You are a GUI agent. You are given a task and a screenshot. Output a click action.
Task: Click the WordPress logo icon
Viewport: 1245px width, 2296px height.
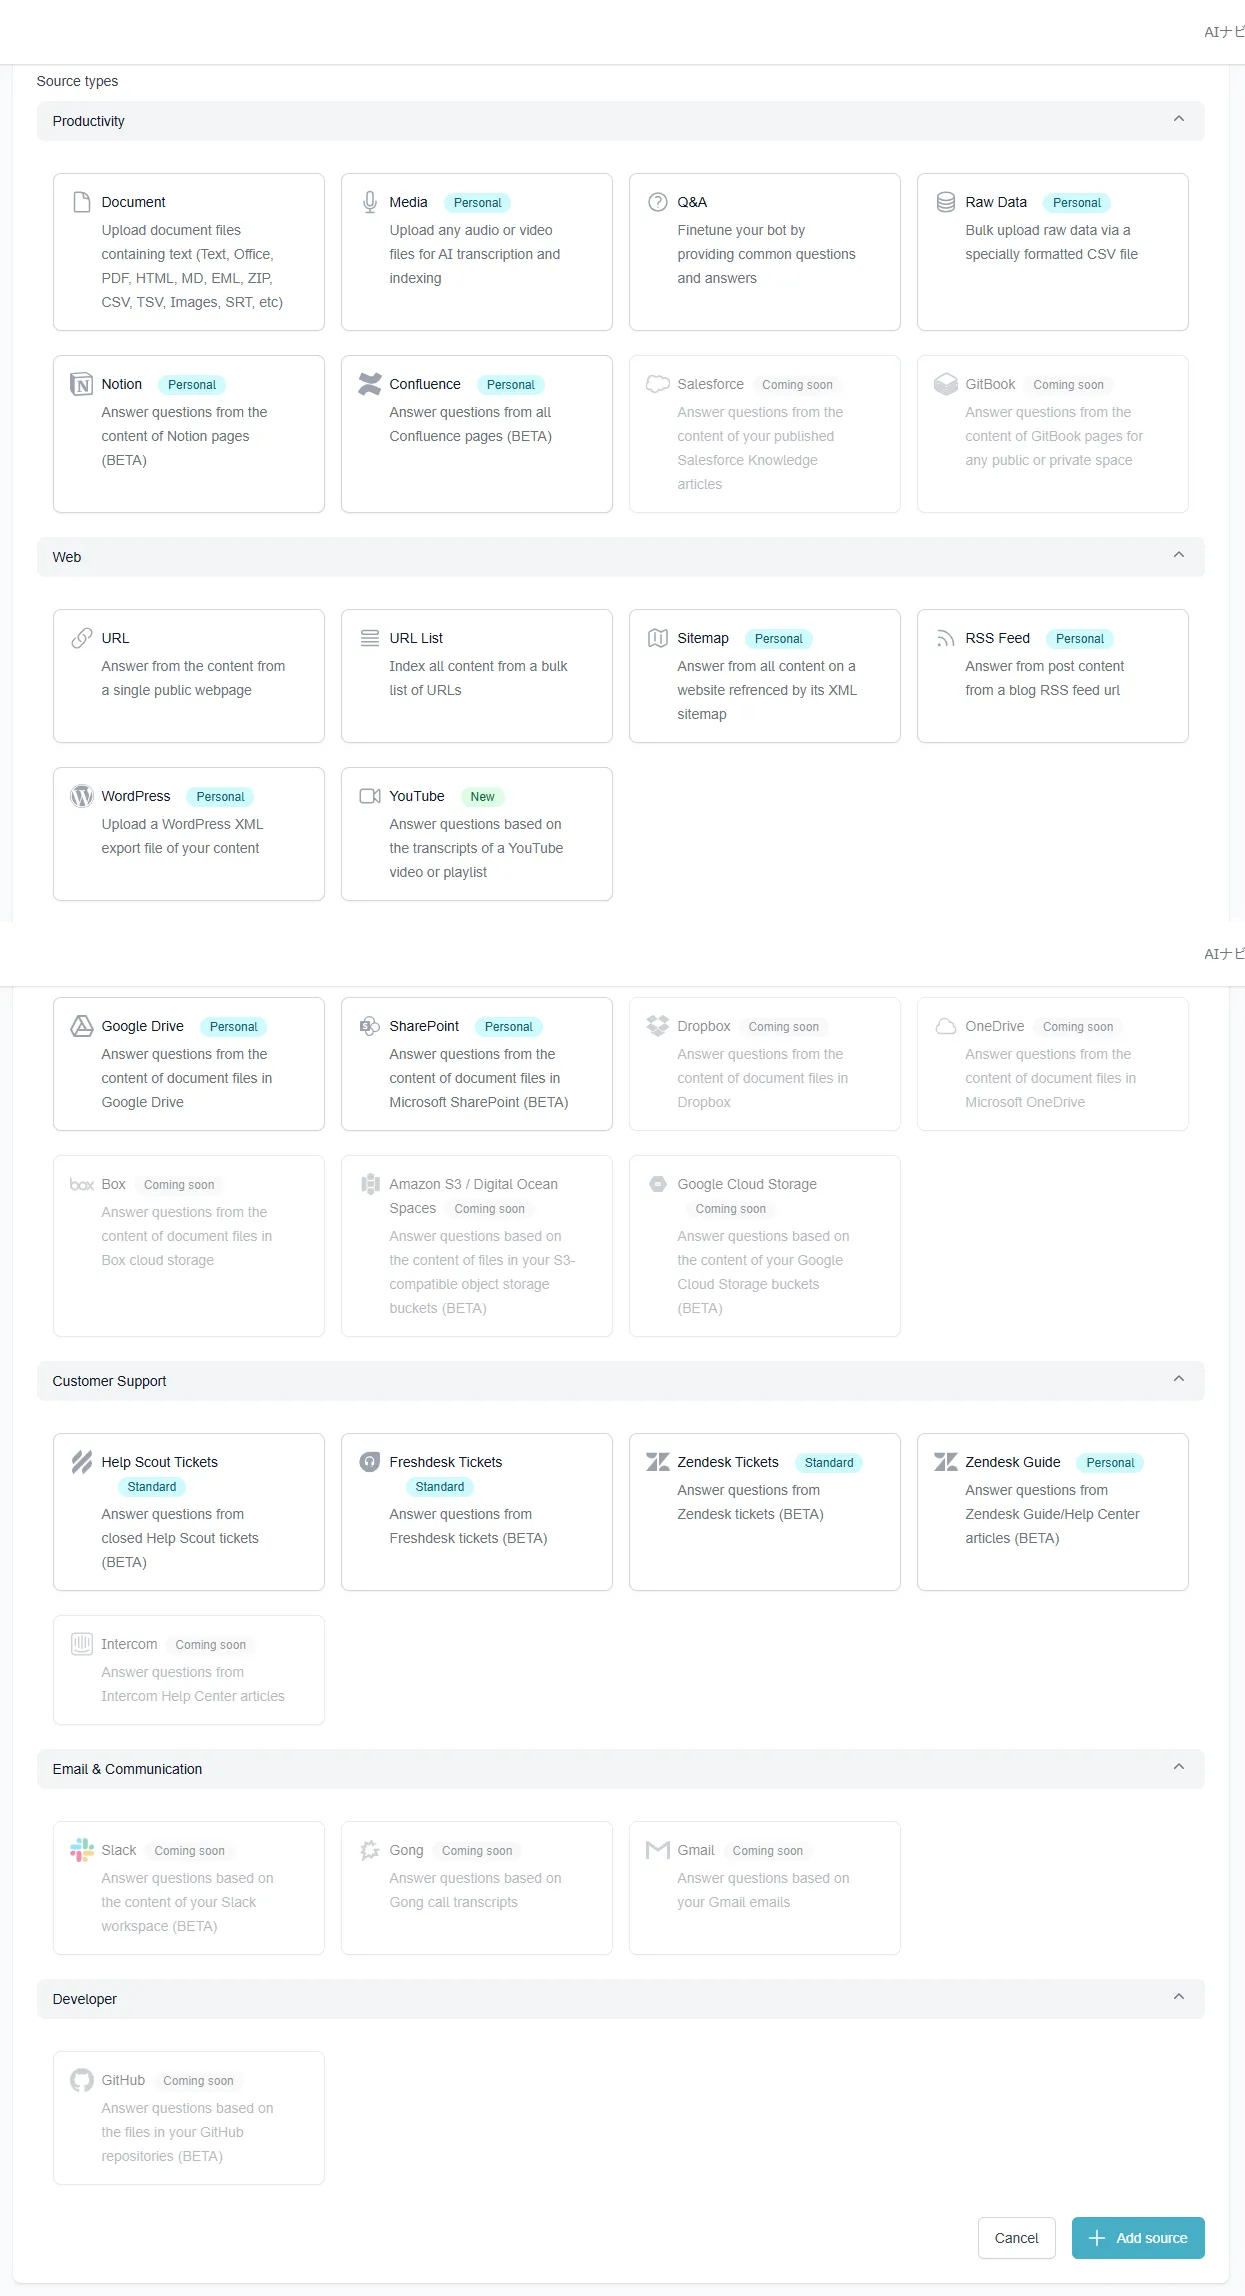82,796
